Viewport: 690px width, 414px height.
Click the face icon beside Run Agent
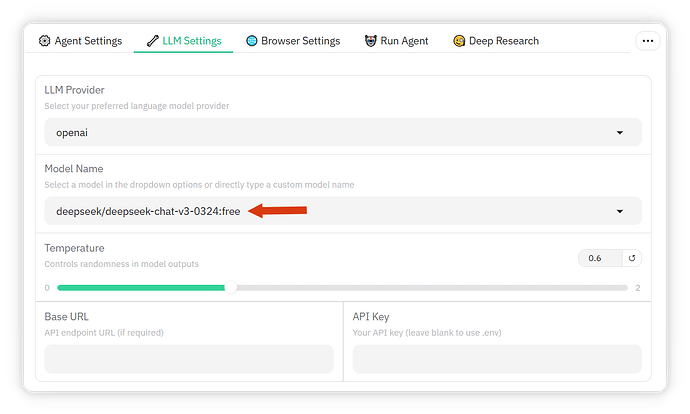[x=371, y=41]
